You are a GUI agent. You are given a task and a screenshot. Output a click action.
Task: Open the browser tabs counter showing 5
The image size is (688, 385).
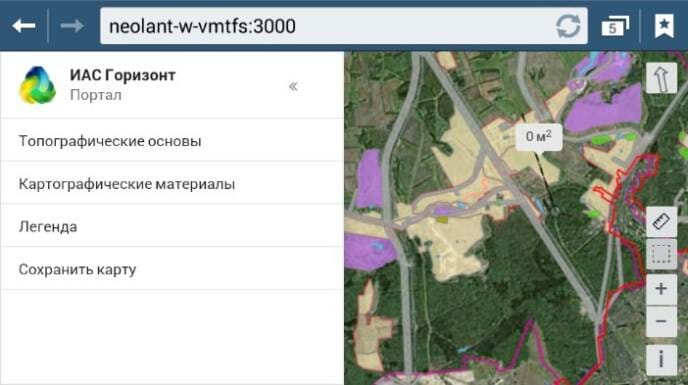615,26
